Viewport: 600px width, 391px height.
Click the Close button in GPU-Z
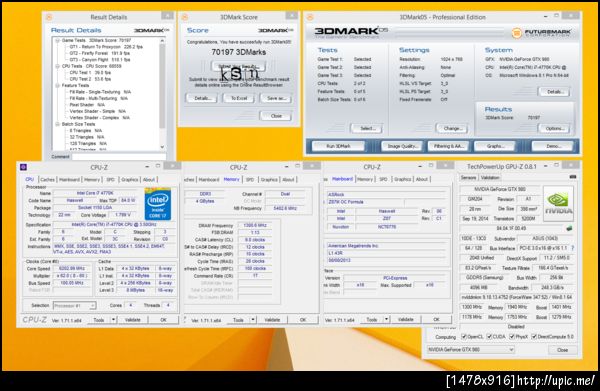(x=562, y=350)
